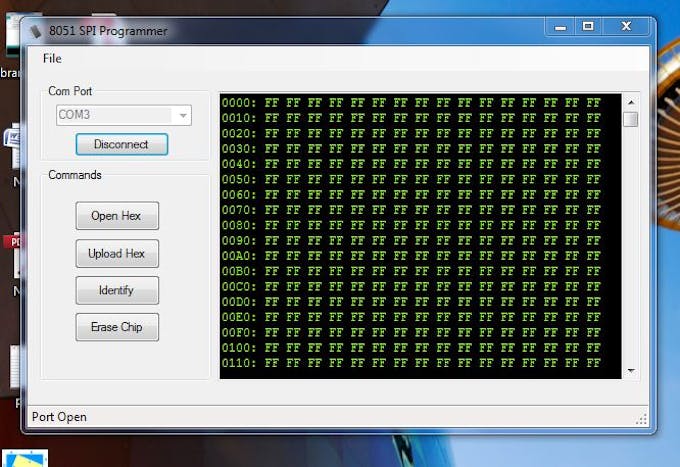Click the 8051 SPI Programmer title icon
Screen dimensions: 680x467
pyautogui.click(x=36, y=31)
